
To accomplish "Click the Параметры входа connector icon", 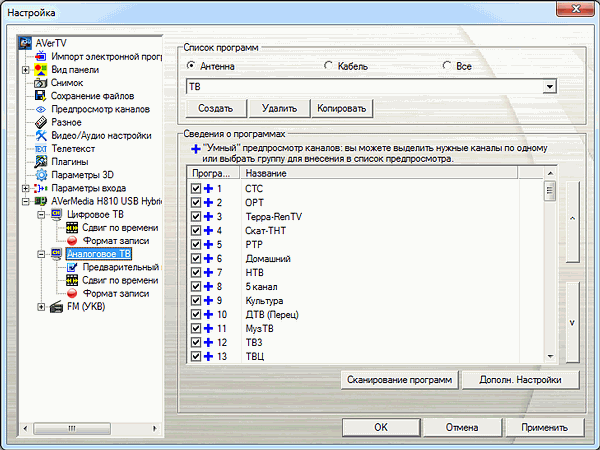I will [x=41, y=188].
